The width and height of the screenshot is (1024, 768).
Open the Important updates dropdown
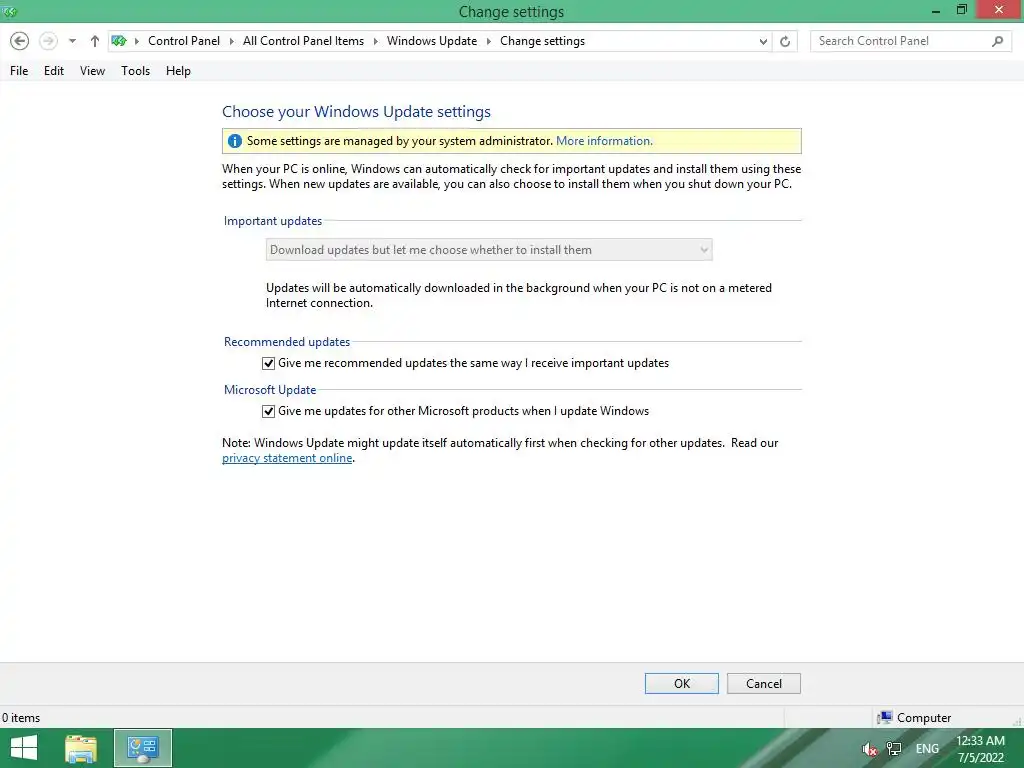[489, 249]
